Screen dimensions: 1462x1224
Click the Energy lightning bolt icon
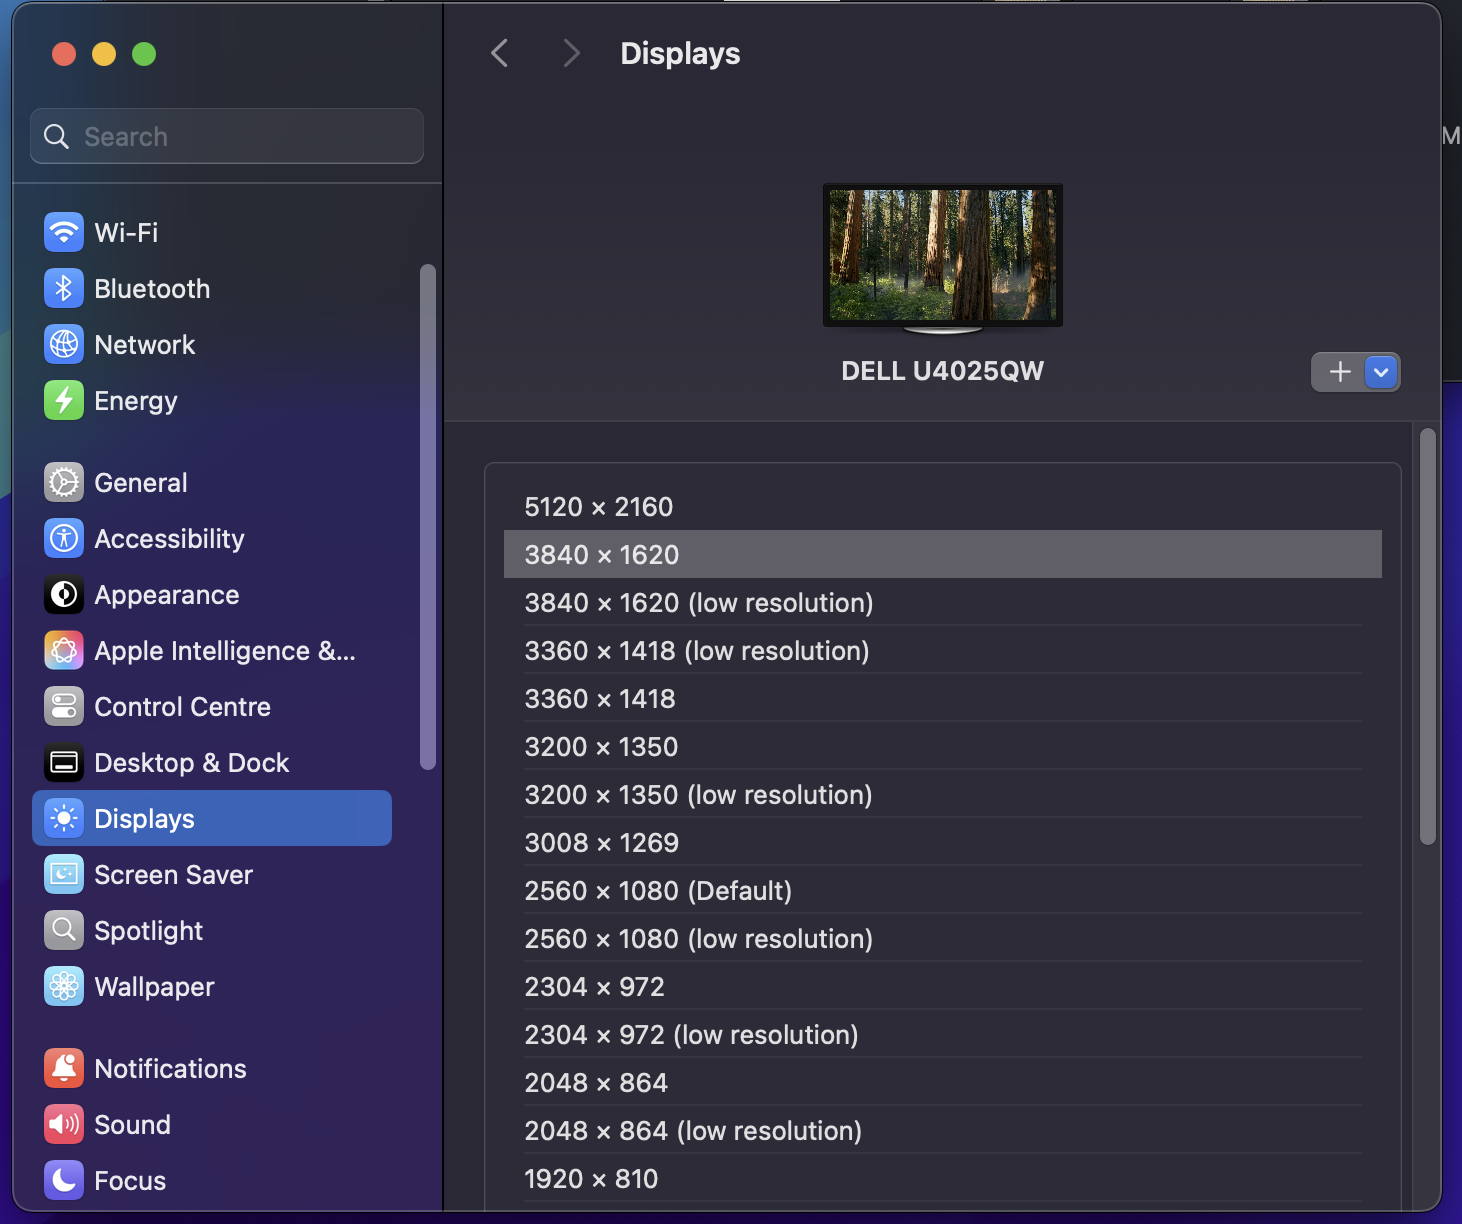point(64,401)
